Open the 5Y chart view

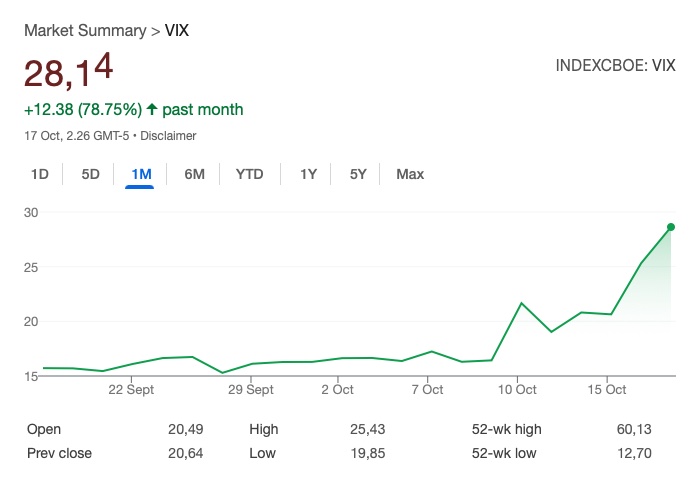(358, 174)
